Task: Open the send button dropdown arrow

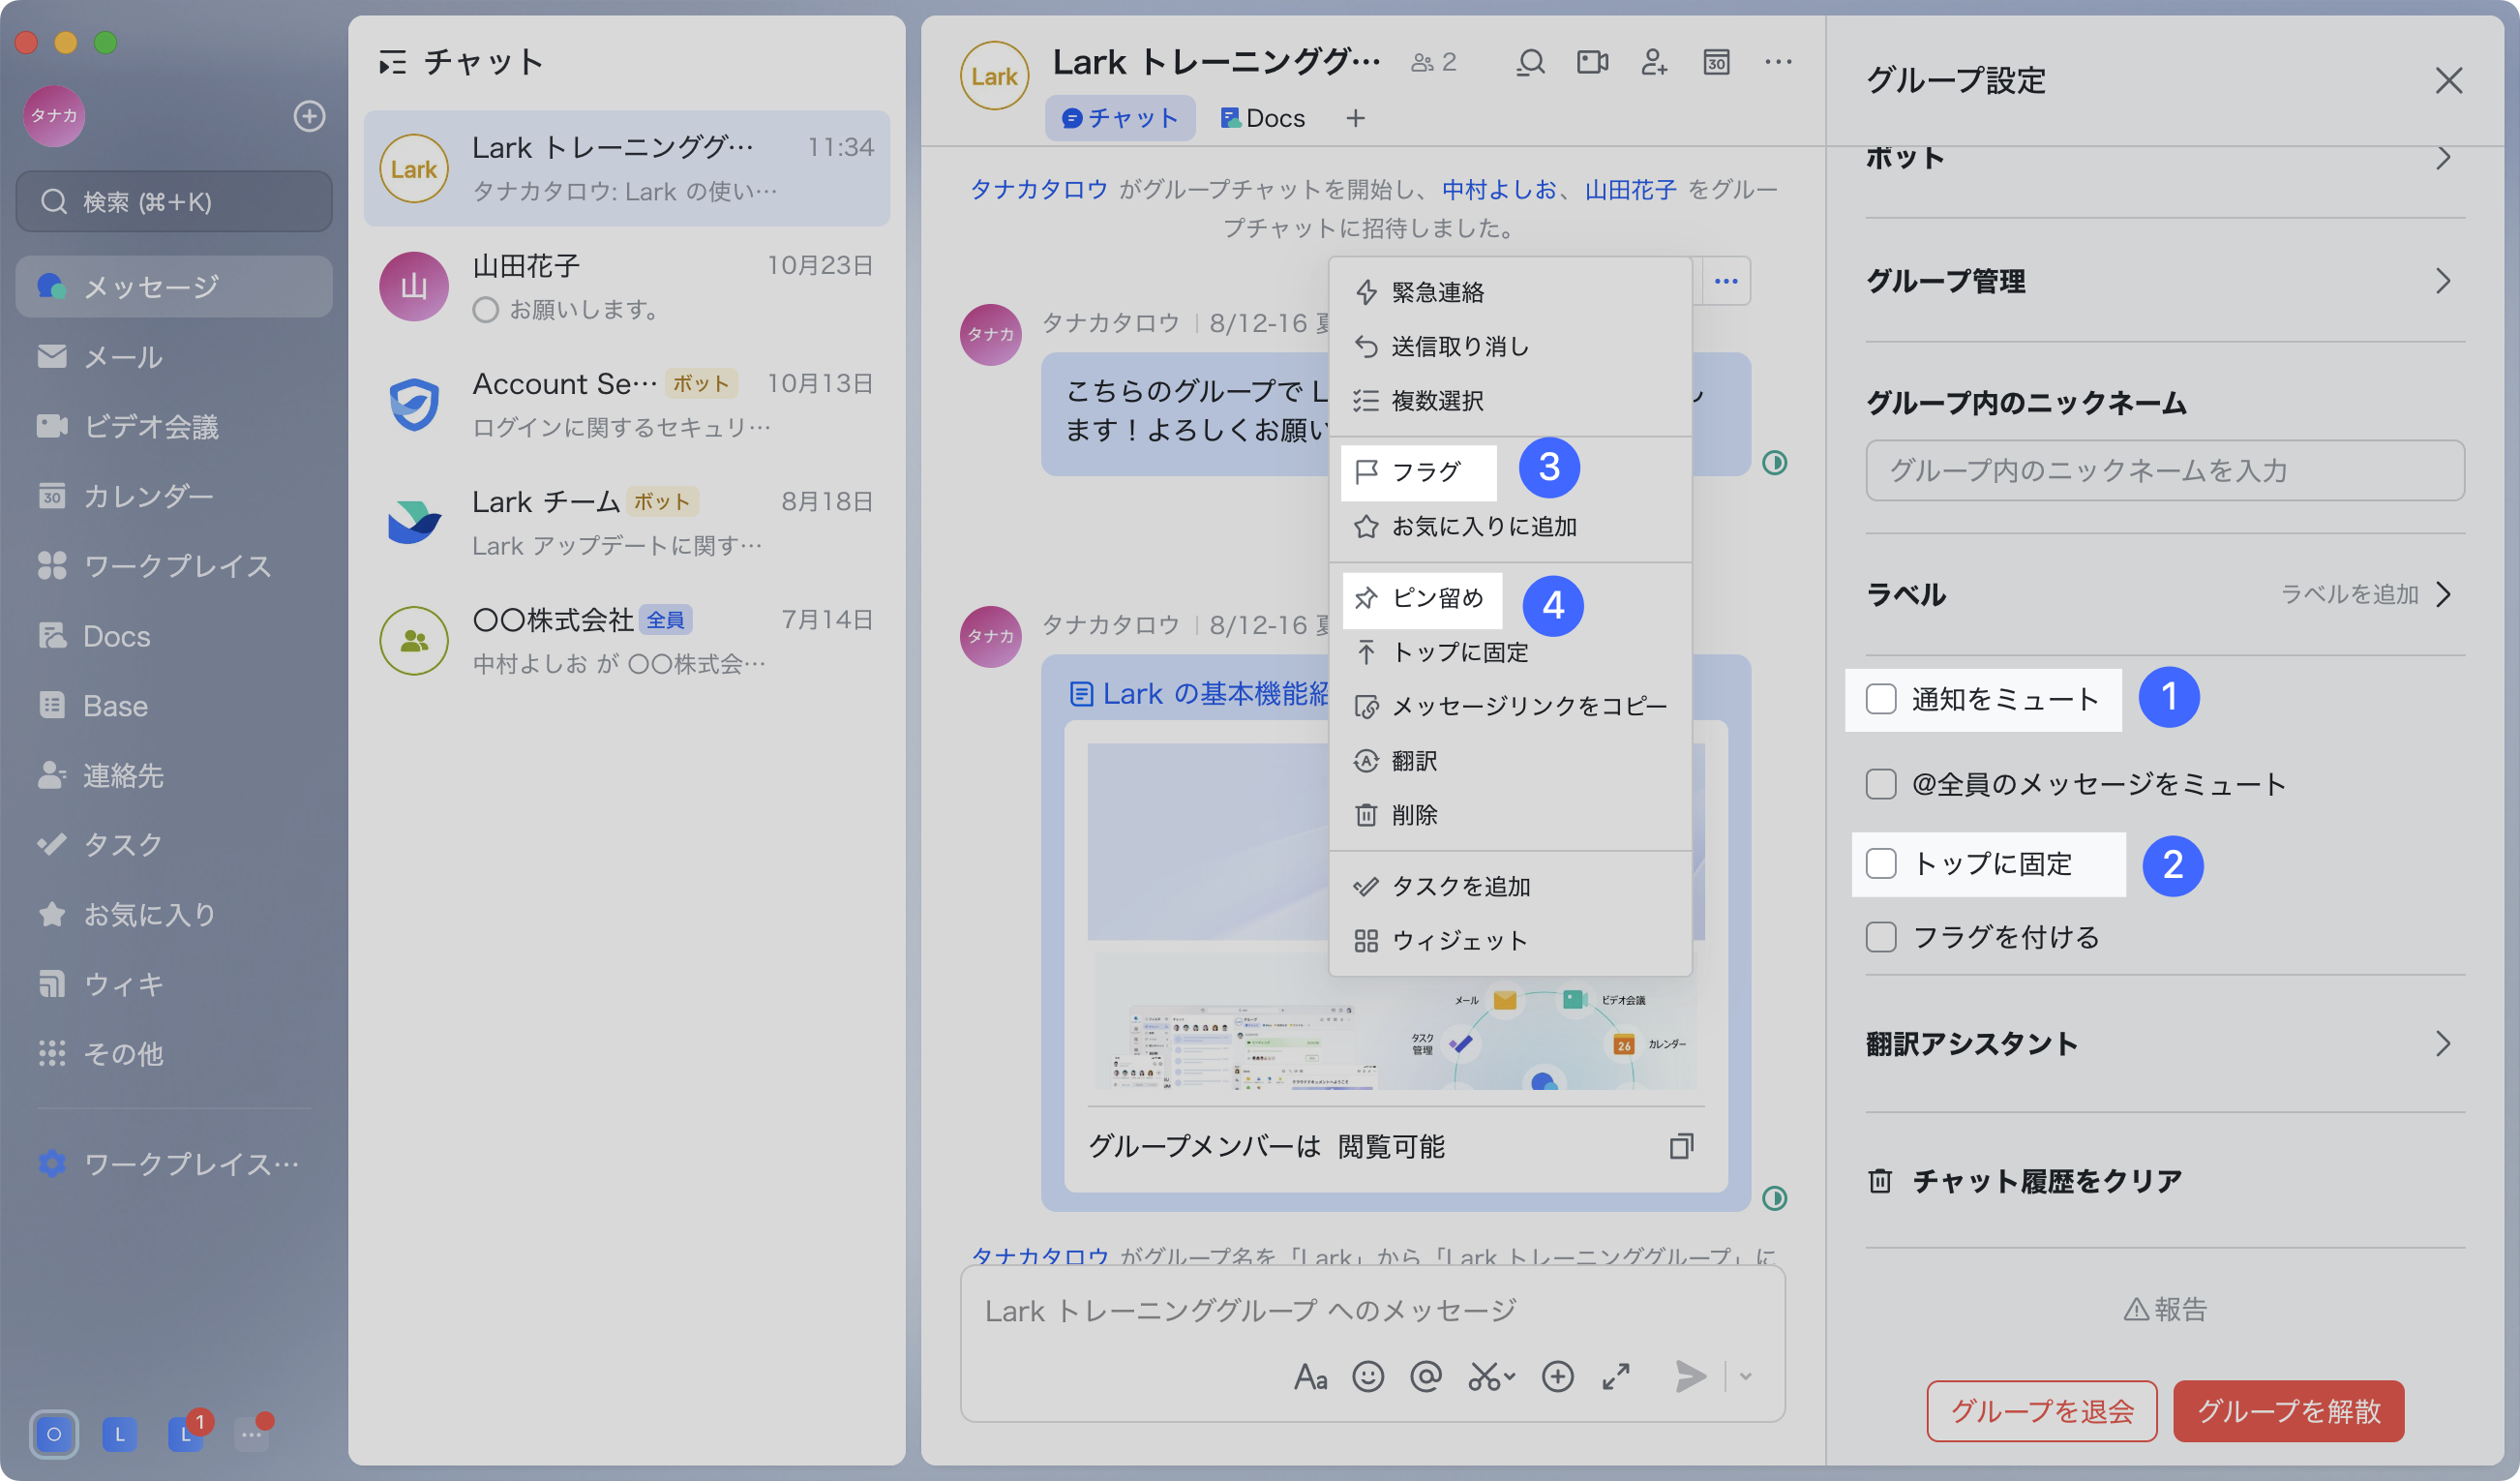Action: (1746, 1376)
